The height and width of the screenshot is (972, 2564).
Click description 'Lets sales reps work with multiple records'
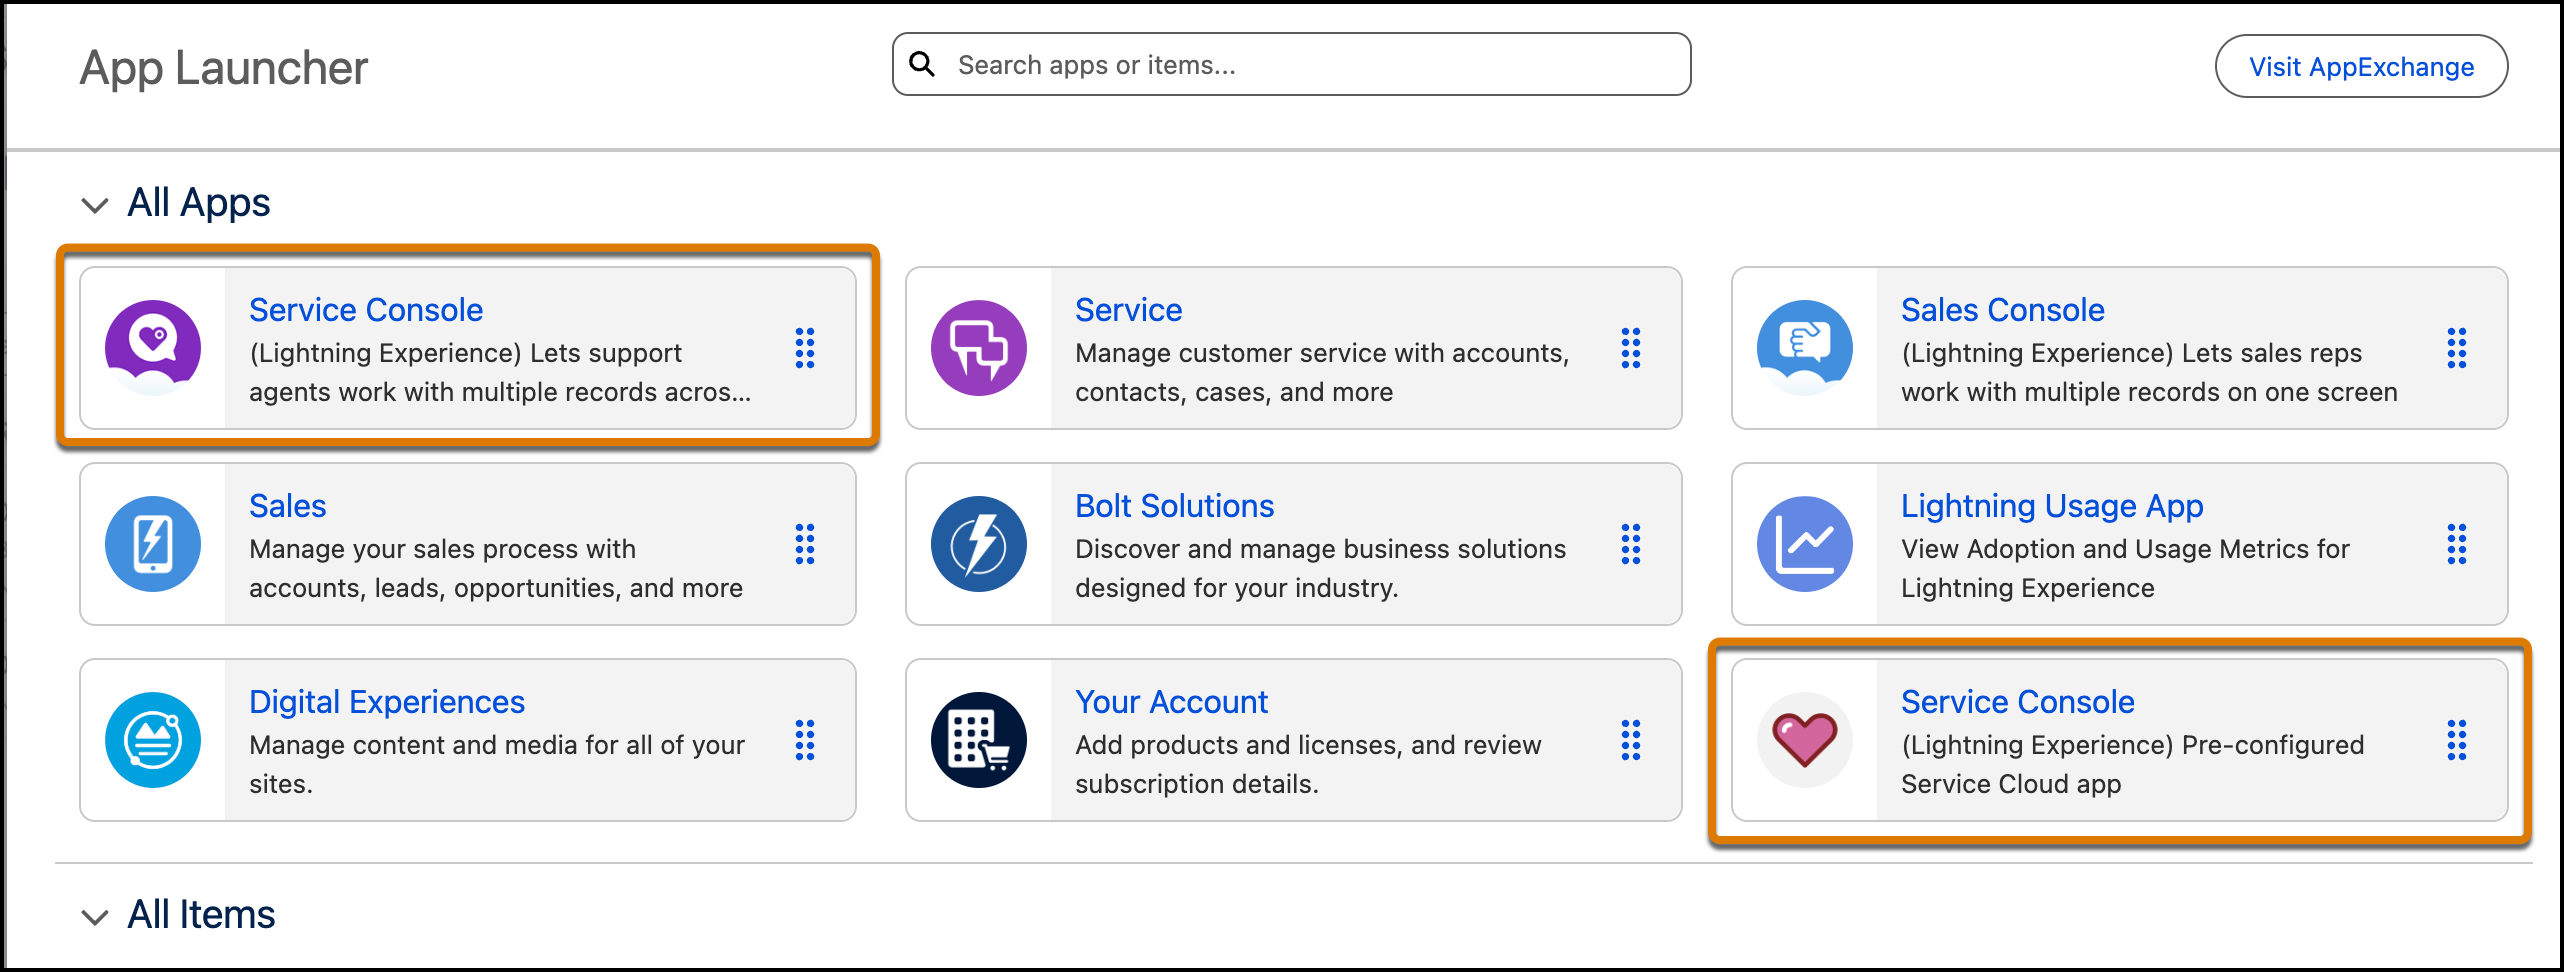[x=2149, y=372]
